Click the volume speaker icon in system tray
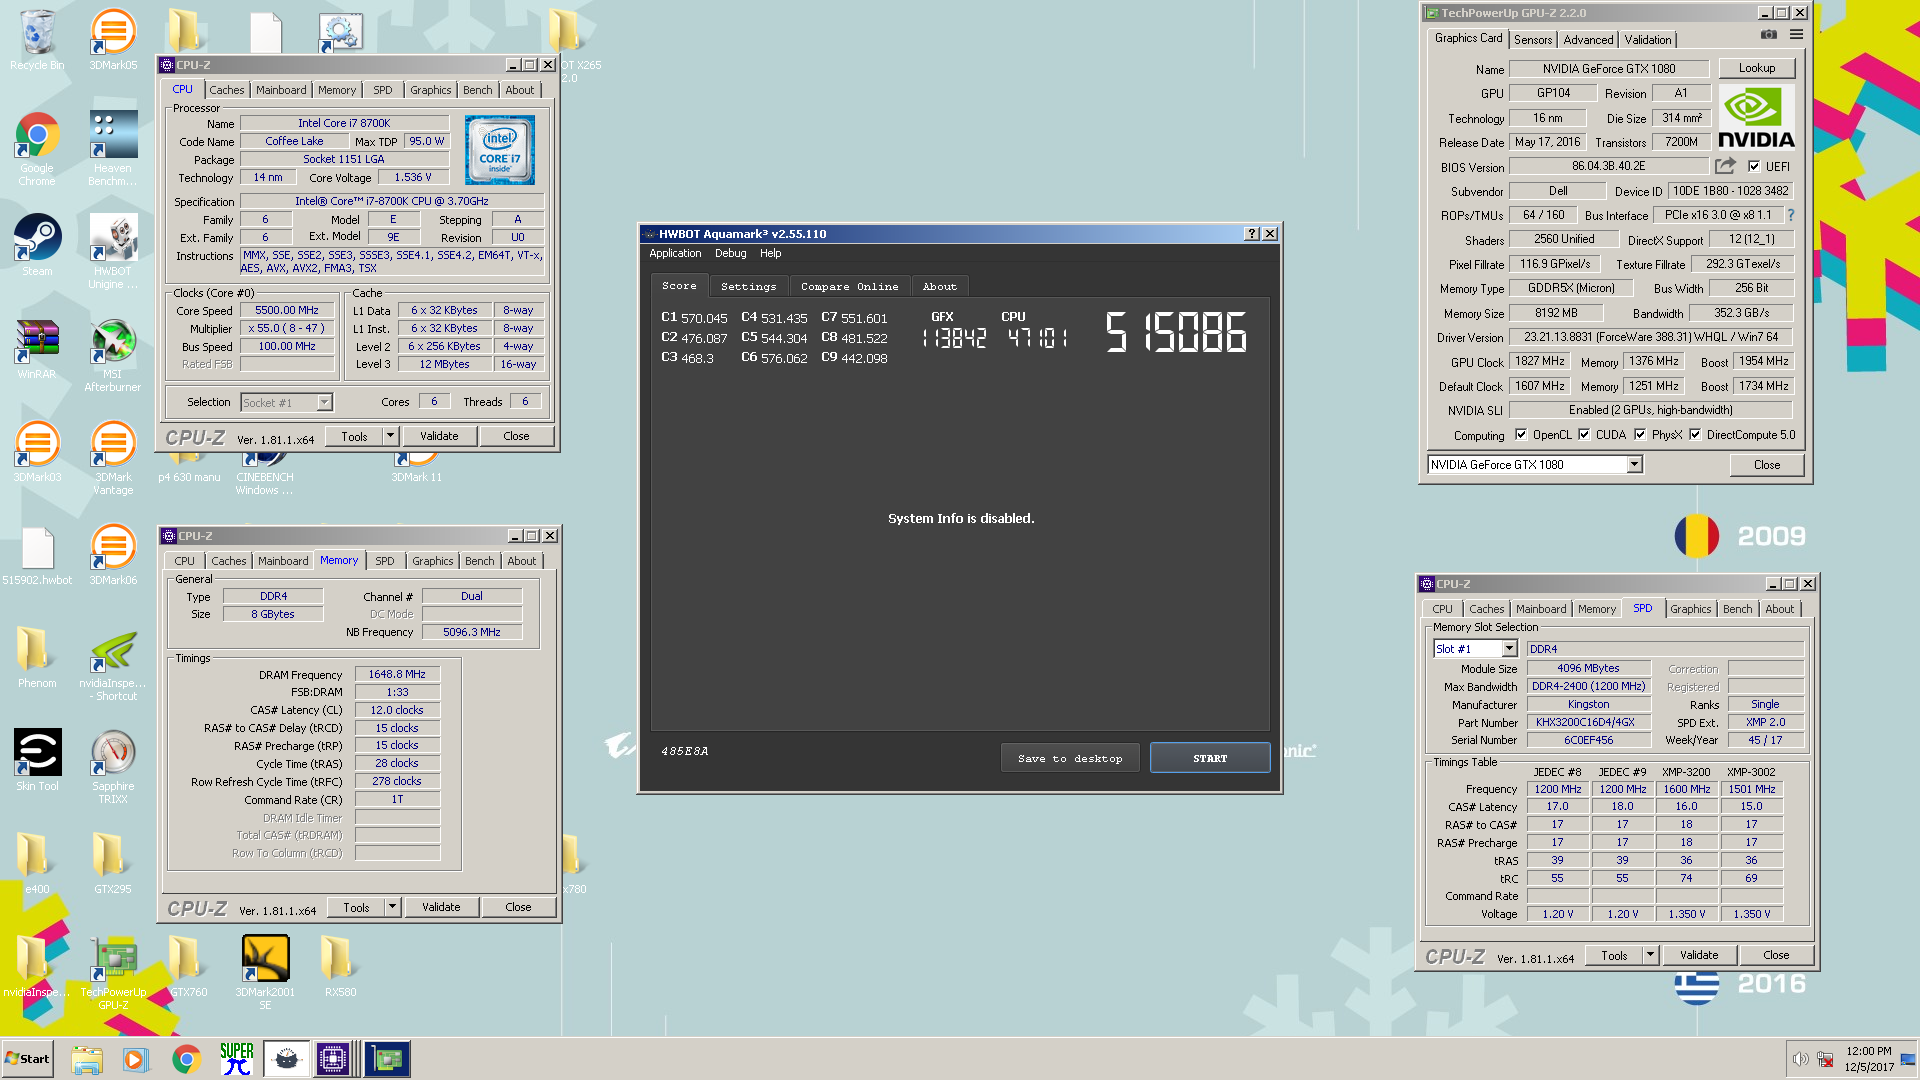 click(1799, 1059)
